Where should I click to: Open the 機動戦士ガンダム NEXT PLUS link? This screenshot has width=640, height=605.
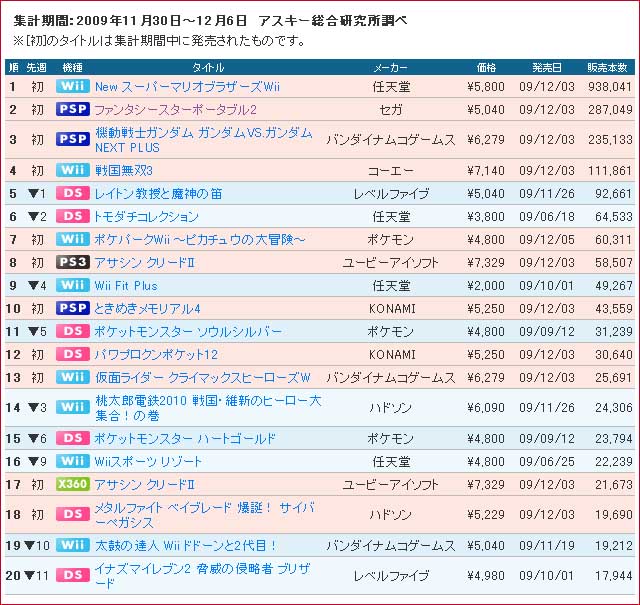[x=204, y=140]
